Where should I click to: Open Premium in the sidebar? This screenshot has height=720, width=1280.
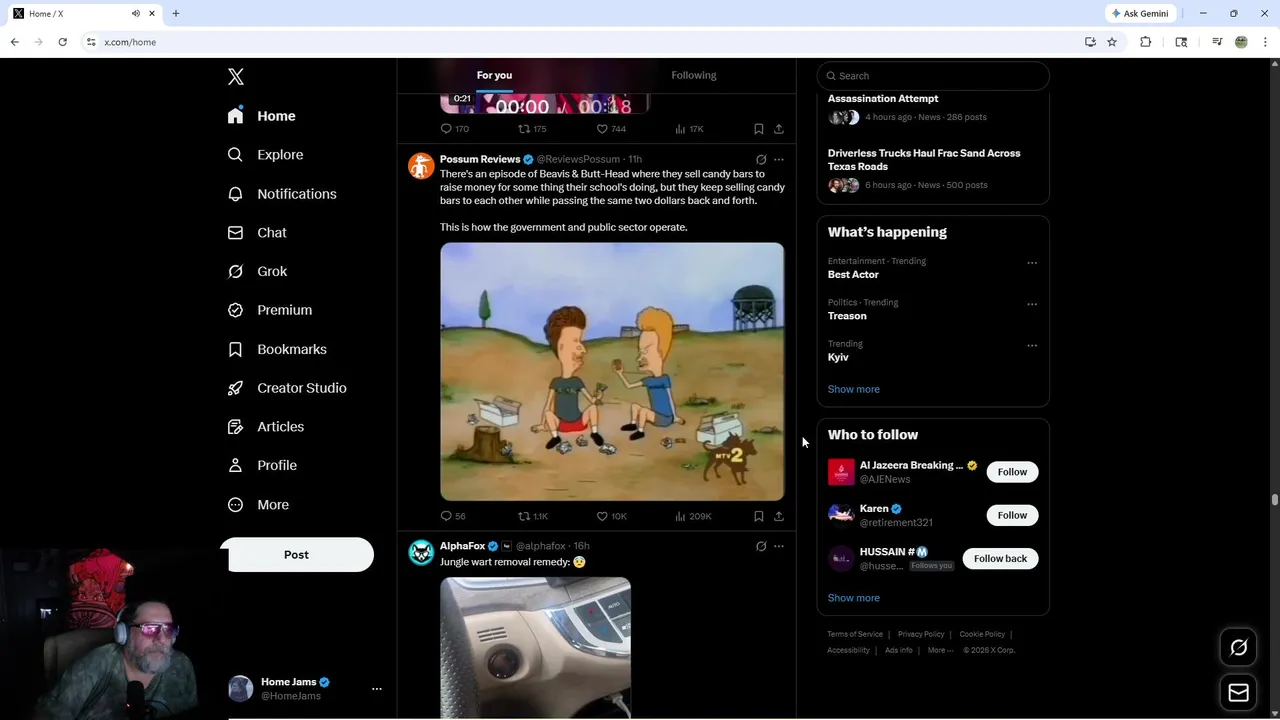(x=270, y=310)
